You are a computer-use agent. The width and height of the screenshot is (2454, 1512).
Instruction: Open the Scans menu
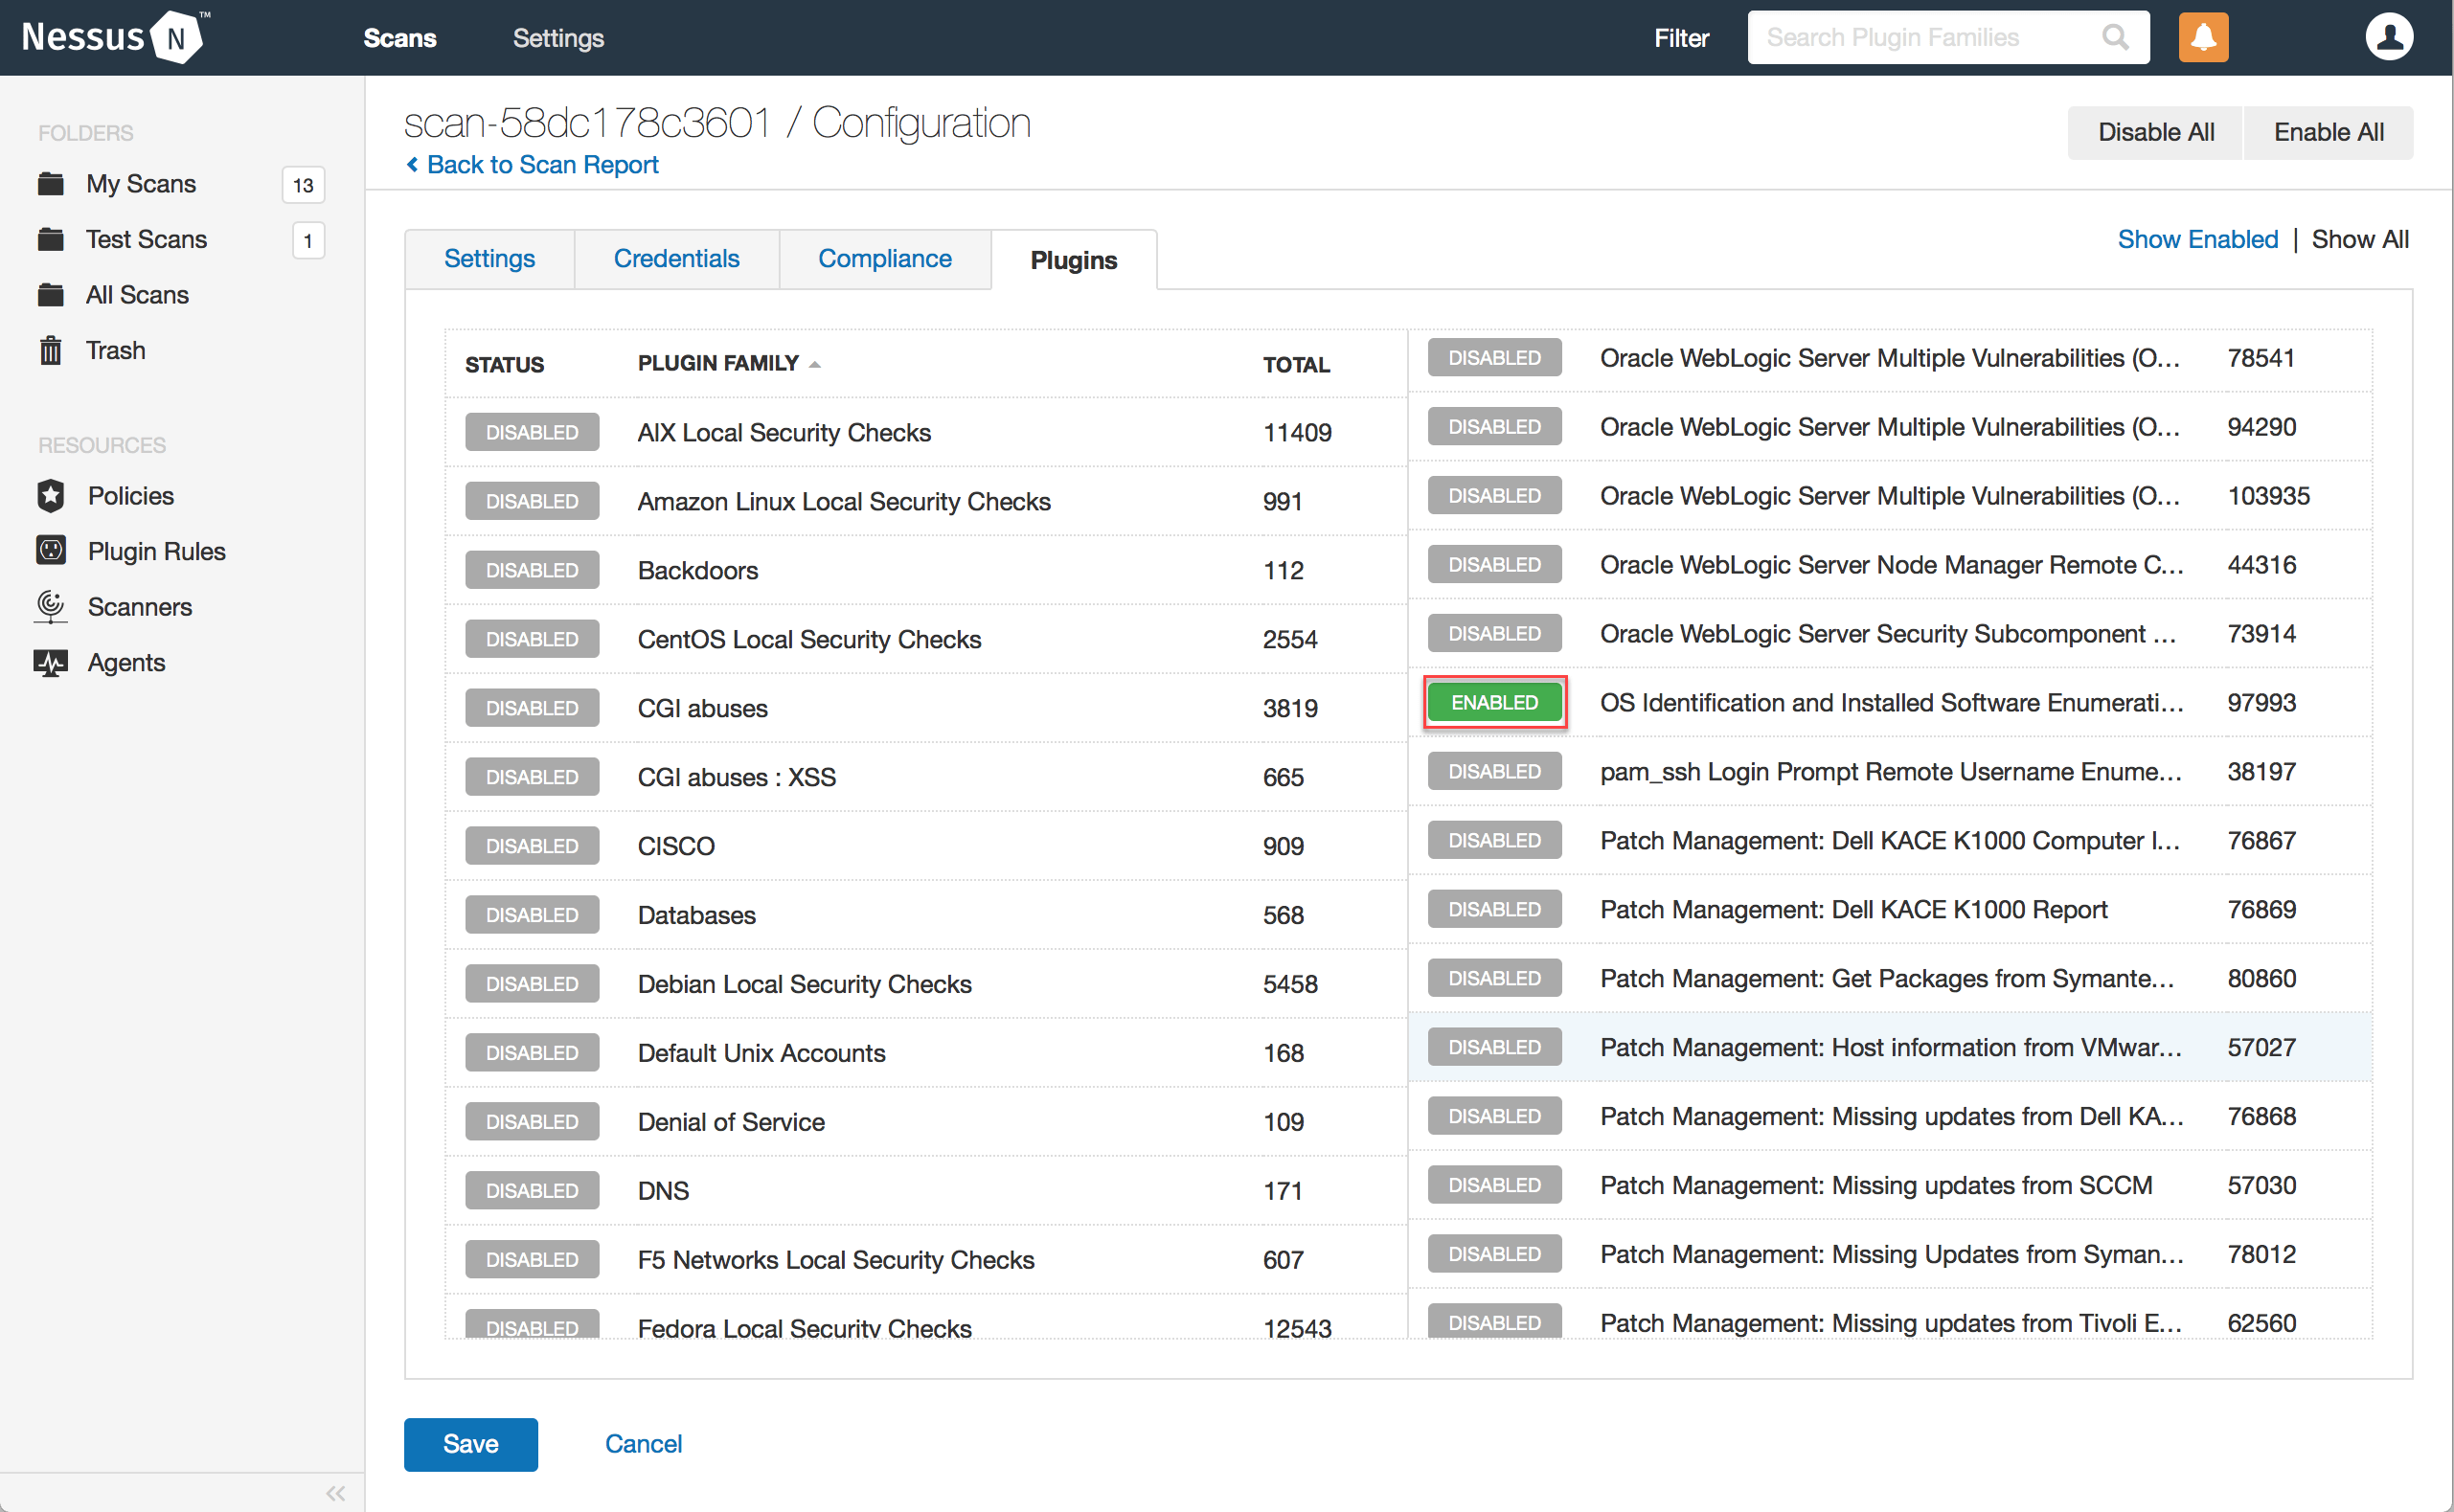pos(399,37)
